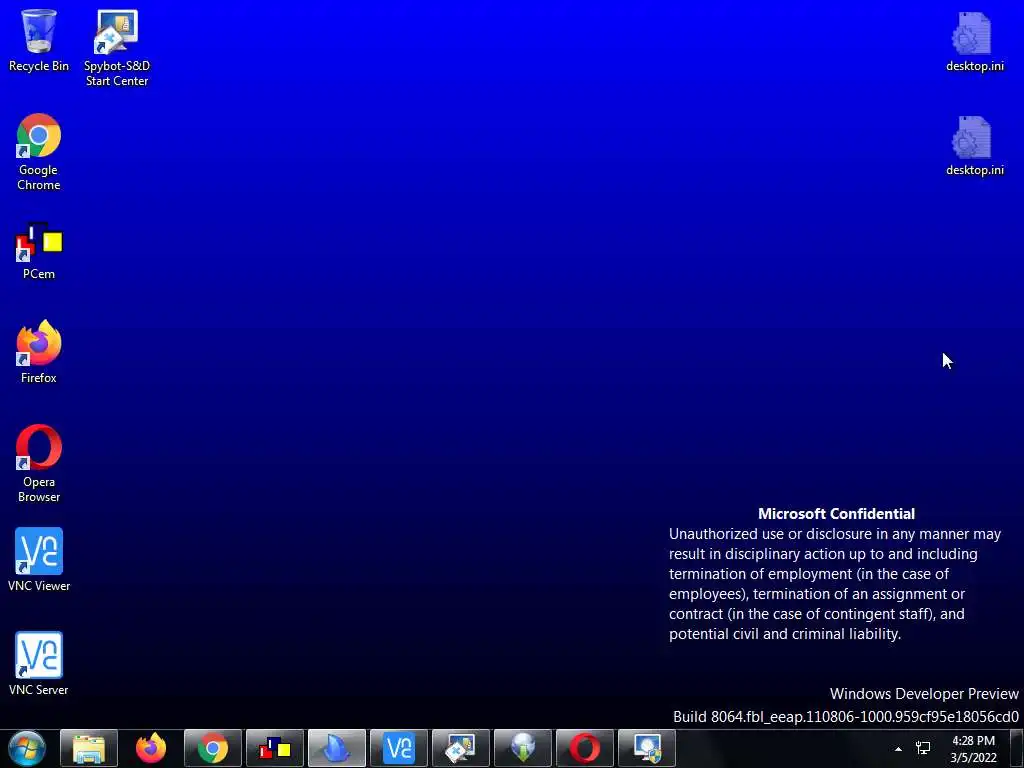Select the PCem desktop shortcut
Screen dimensions: 1024x768
click(x=39, y=251)
